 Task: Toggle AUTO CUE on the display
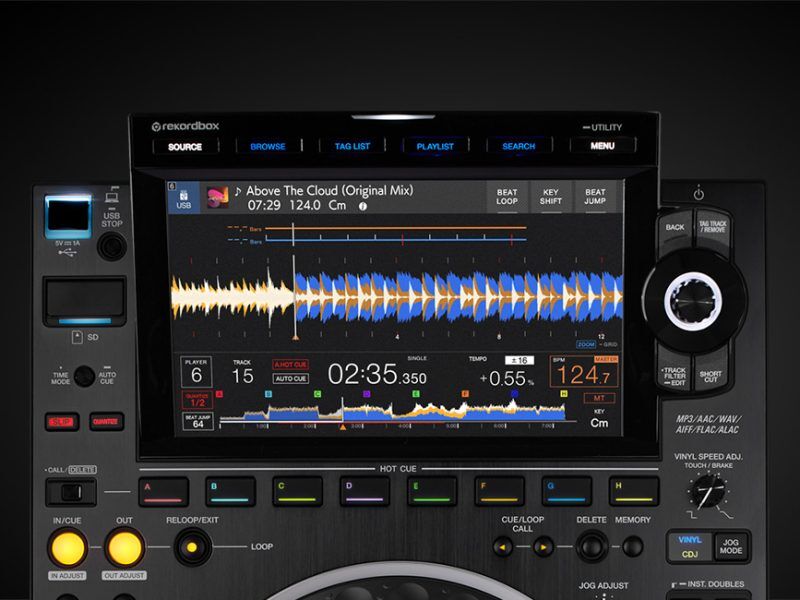290,377
